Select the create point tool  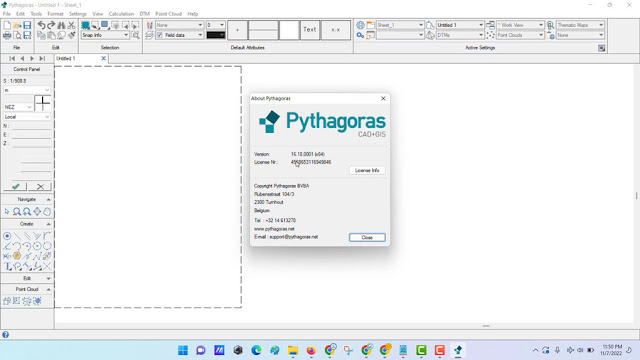[7, 236]
